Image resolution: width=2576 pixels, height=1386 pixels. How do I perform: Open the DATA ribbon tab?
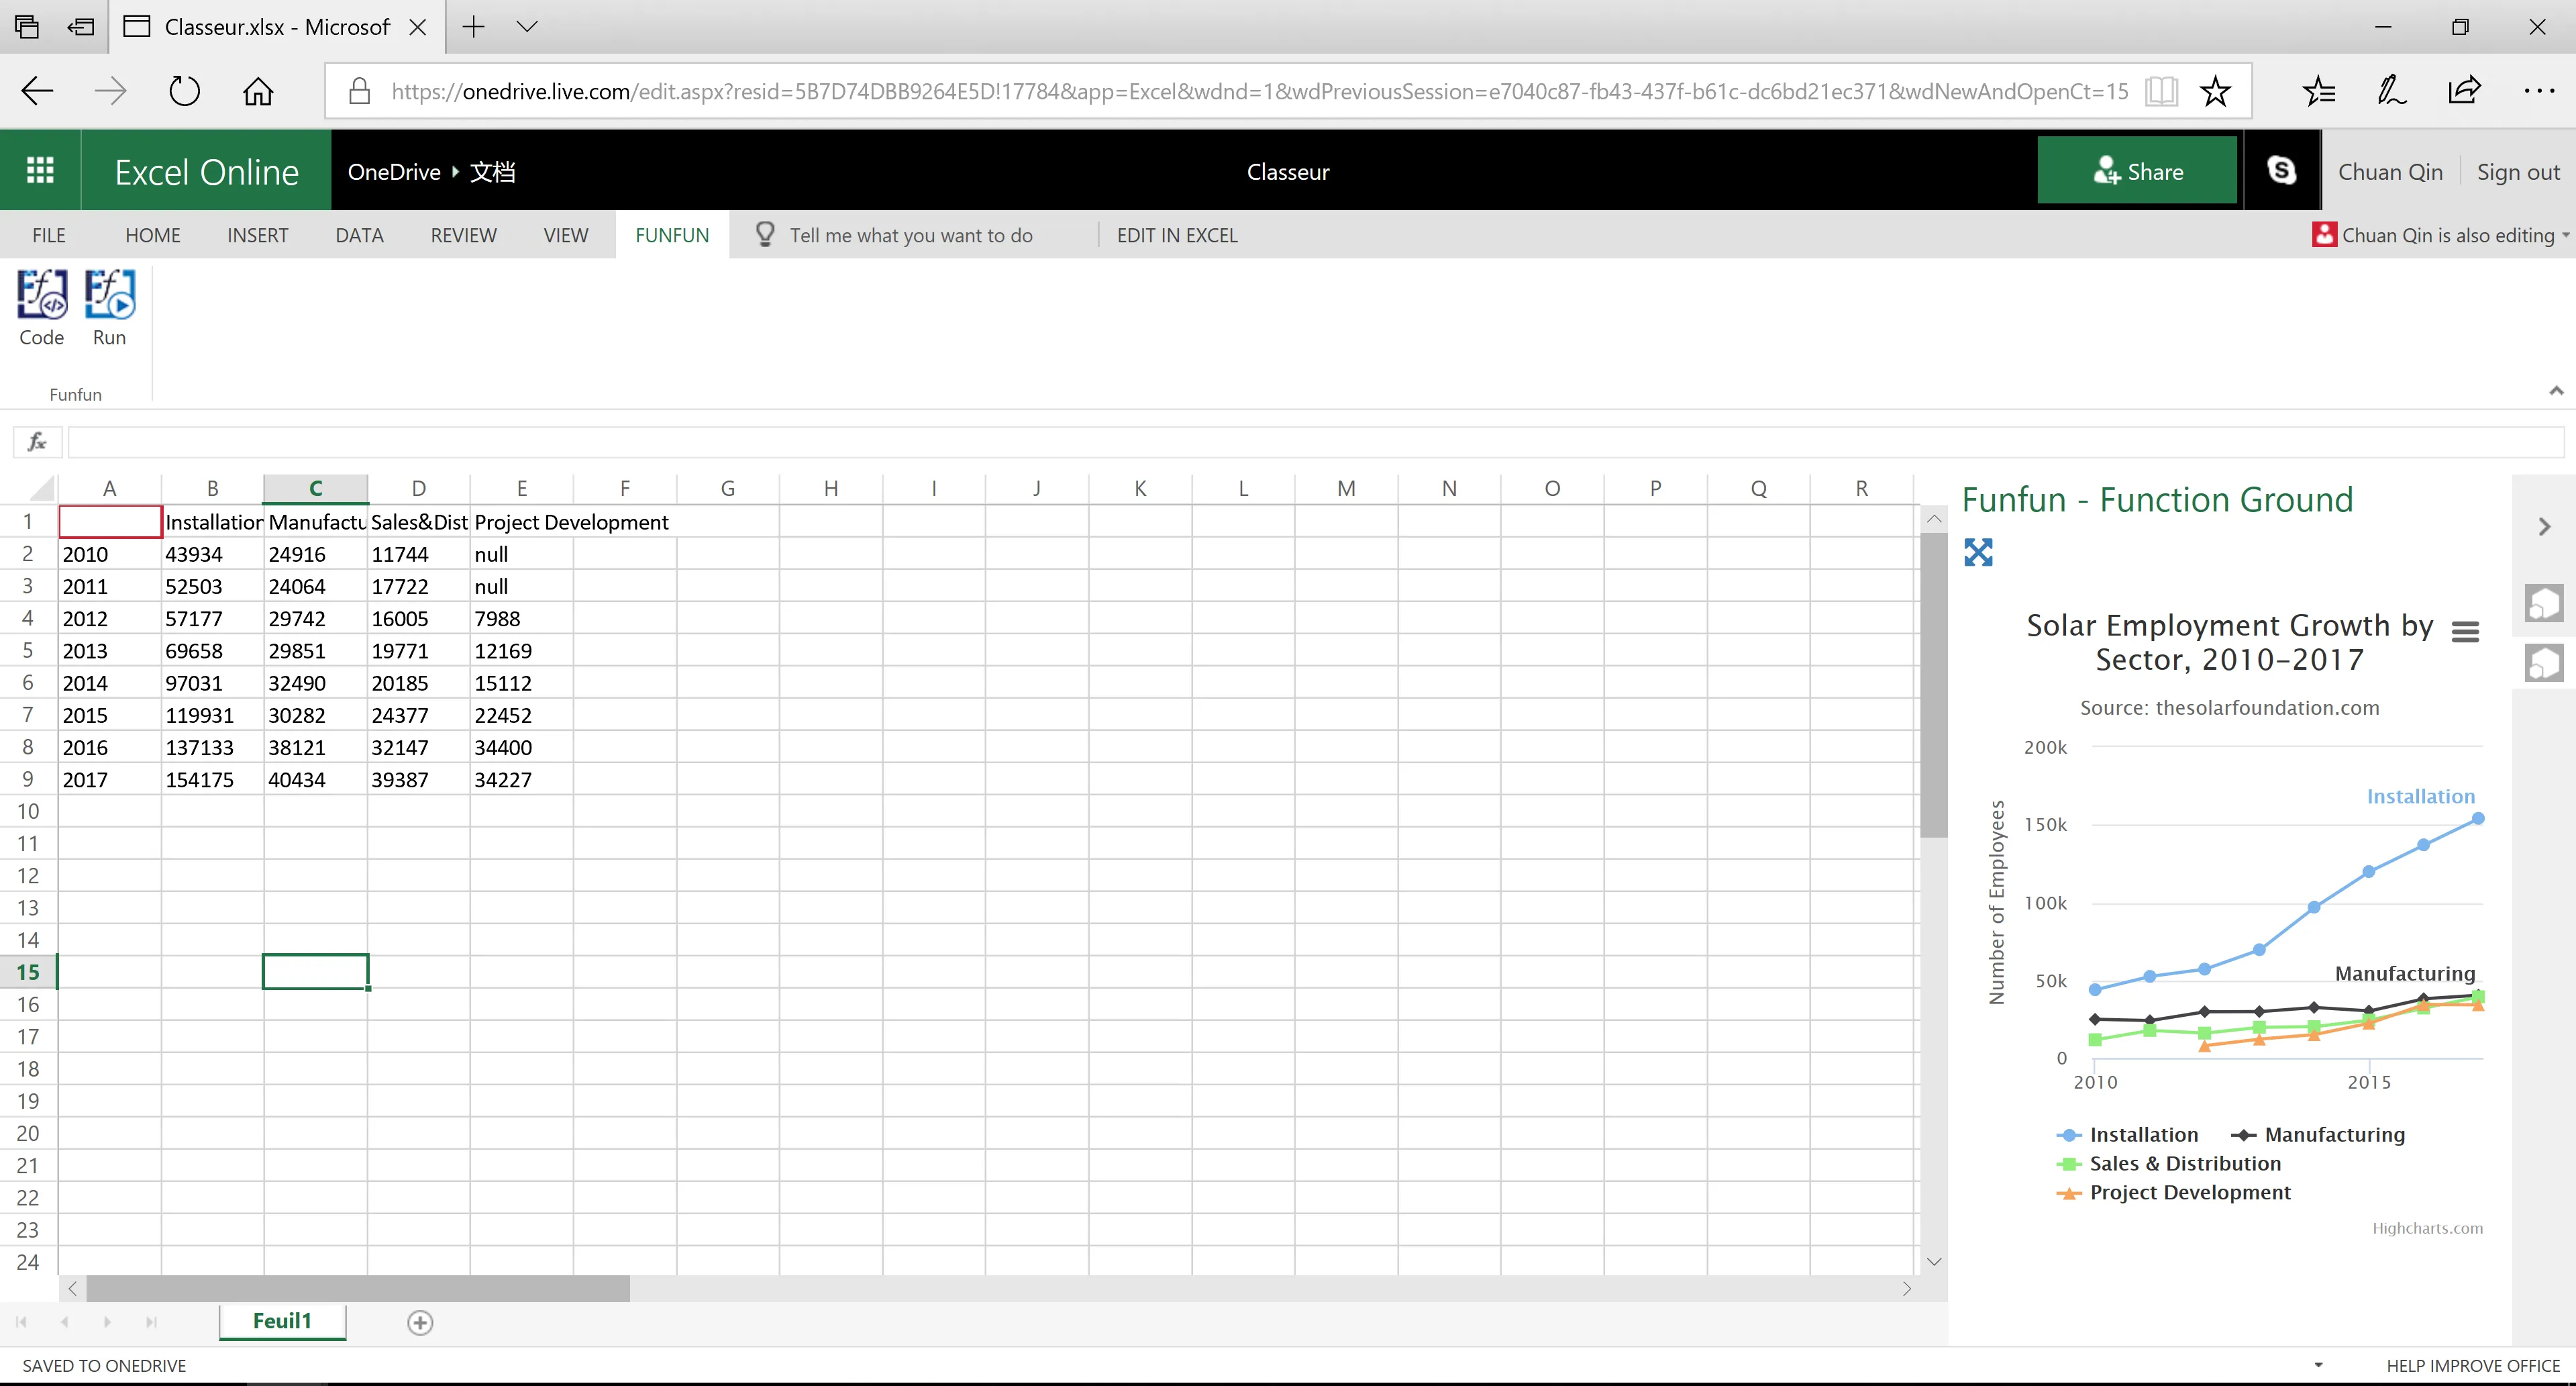point(359,235)
